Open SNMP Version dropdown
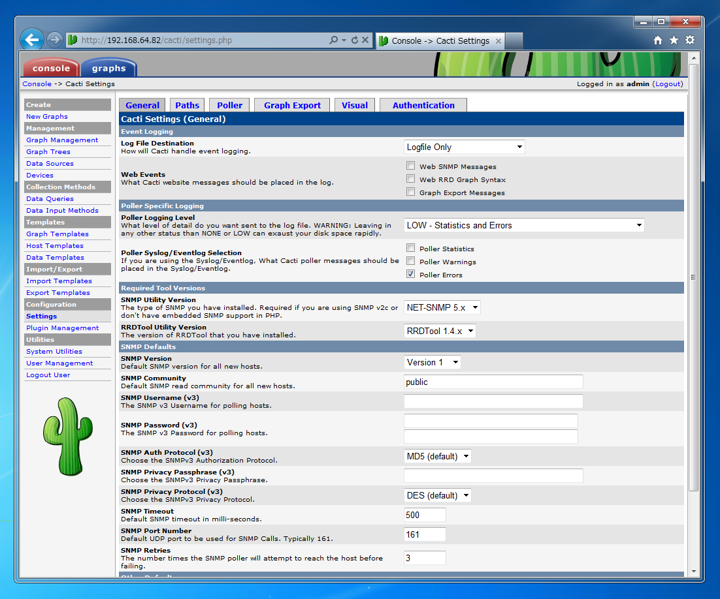This screenshot has height=599, width=720. 432,362
